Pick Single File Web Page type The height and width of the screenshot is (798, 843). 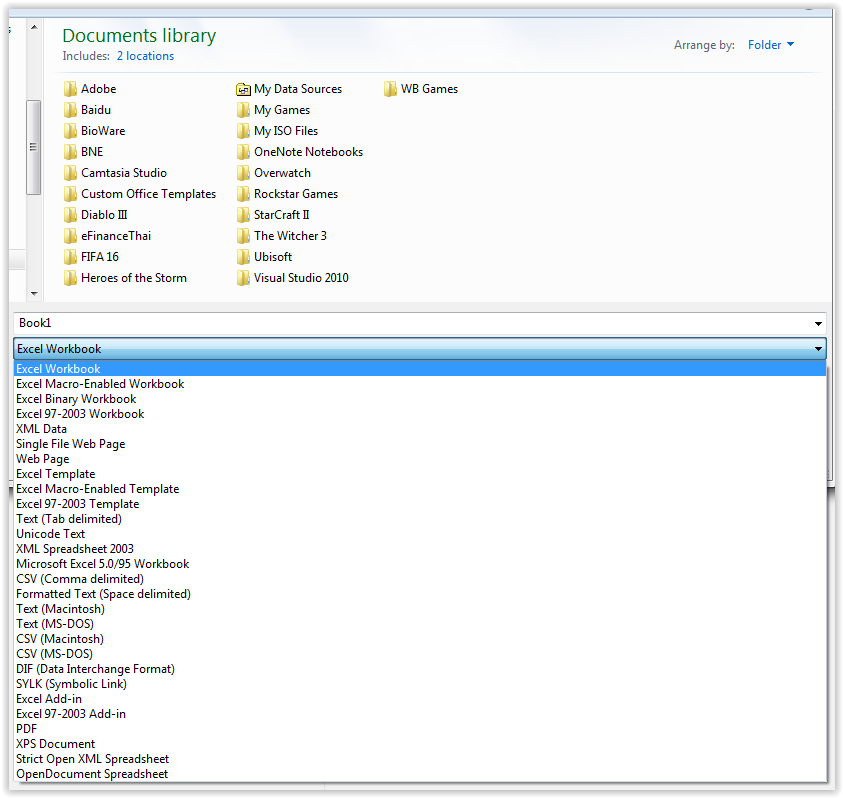(419, 444)
